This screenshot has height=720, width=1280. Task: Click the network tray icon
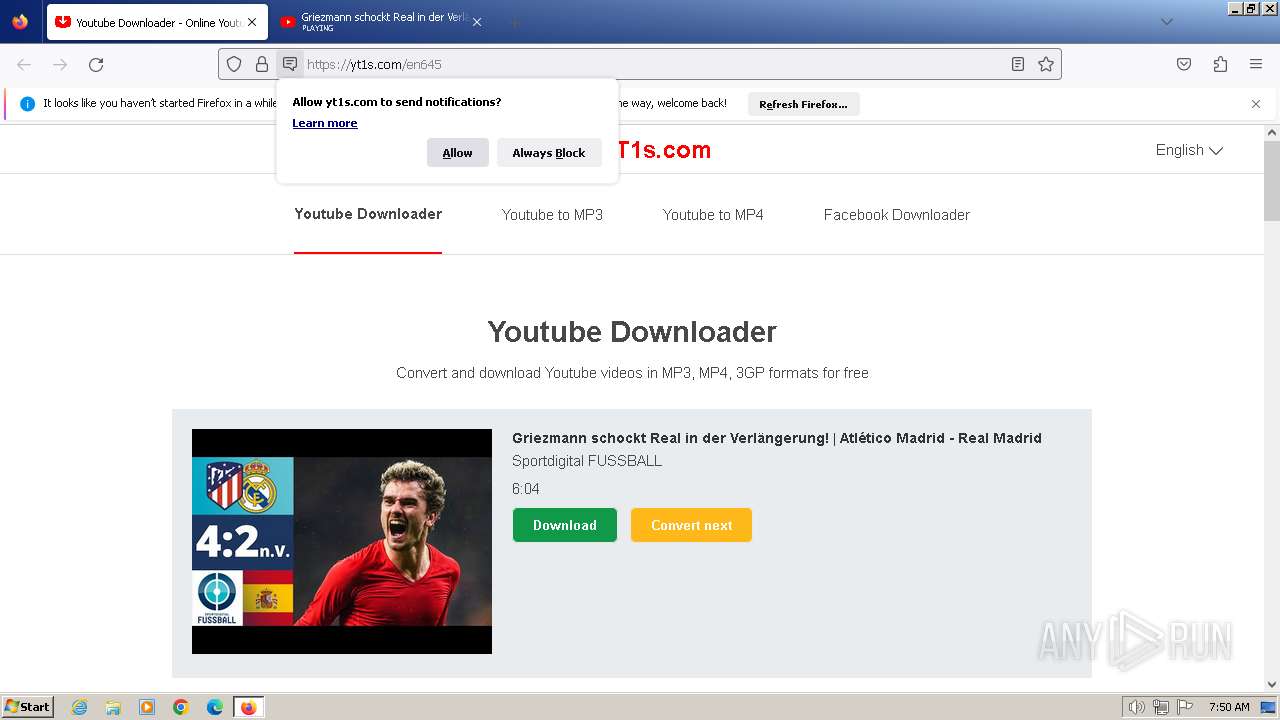point(1161,707)
